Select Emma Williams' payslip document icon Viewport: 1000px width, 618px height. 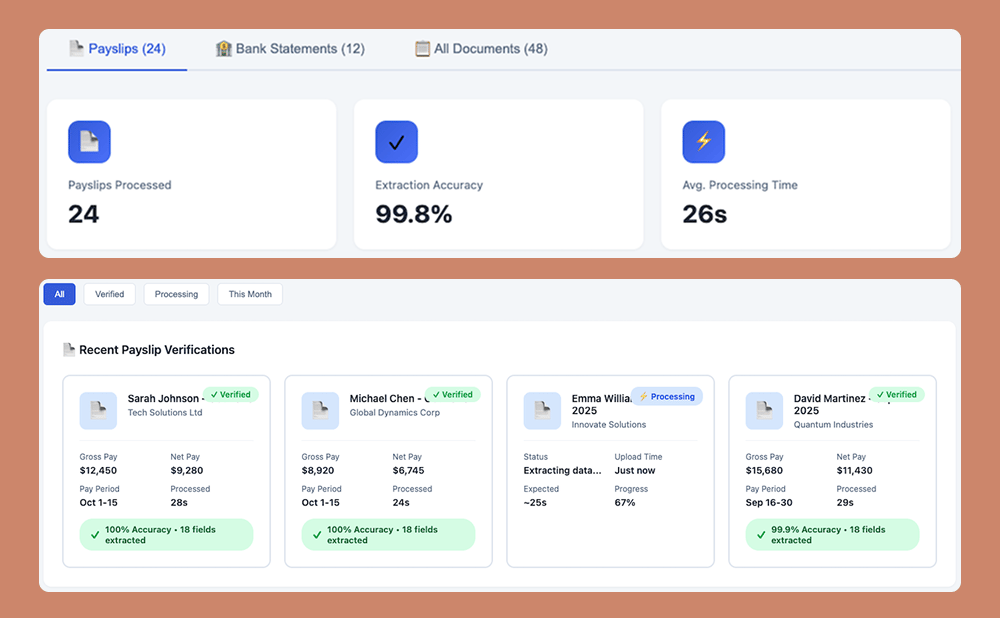click(542, 409)
